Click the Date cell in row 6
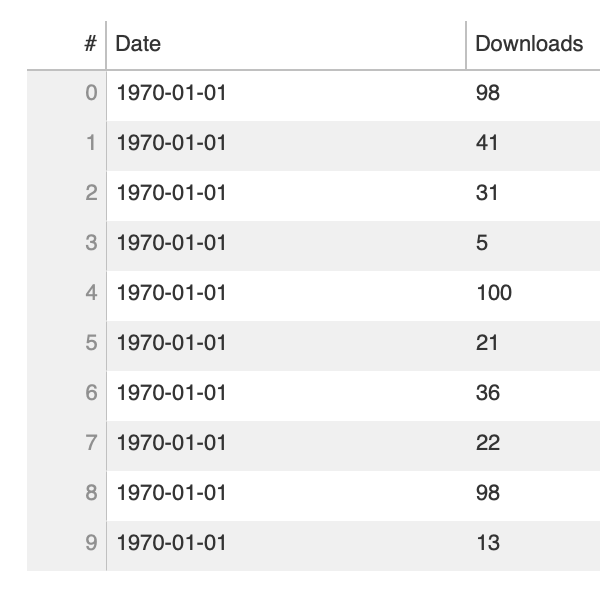The height and width of the screenshot is (600, 600). (172, 393)
